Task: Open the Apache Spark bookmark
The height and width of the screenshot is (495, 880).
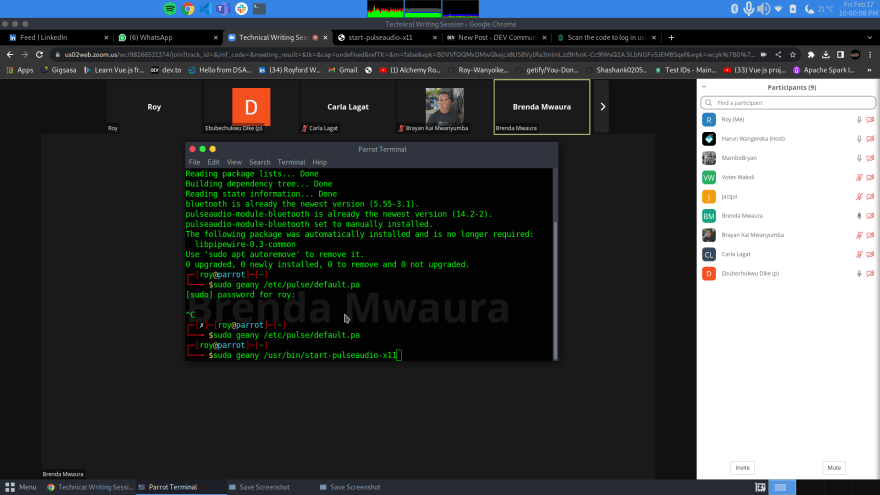Action: point(823,70)
